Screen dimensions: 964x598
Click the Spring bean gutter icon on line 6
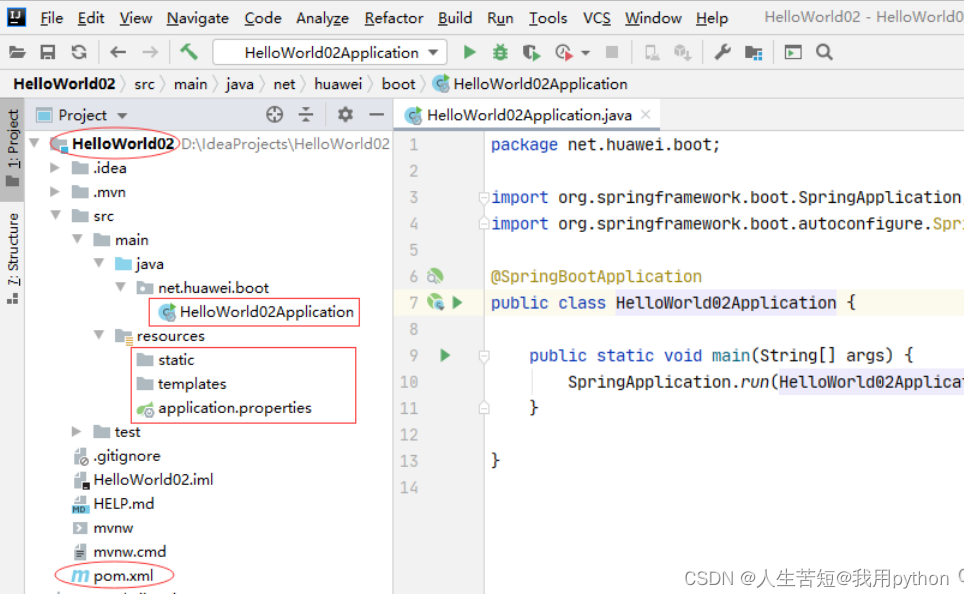pyautogui.click(x=435, y=277)
